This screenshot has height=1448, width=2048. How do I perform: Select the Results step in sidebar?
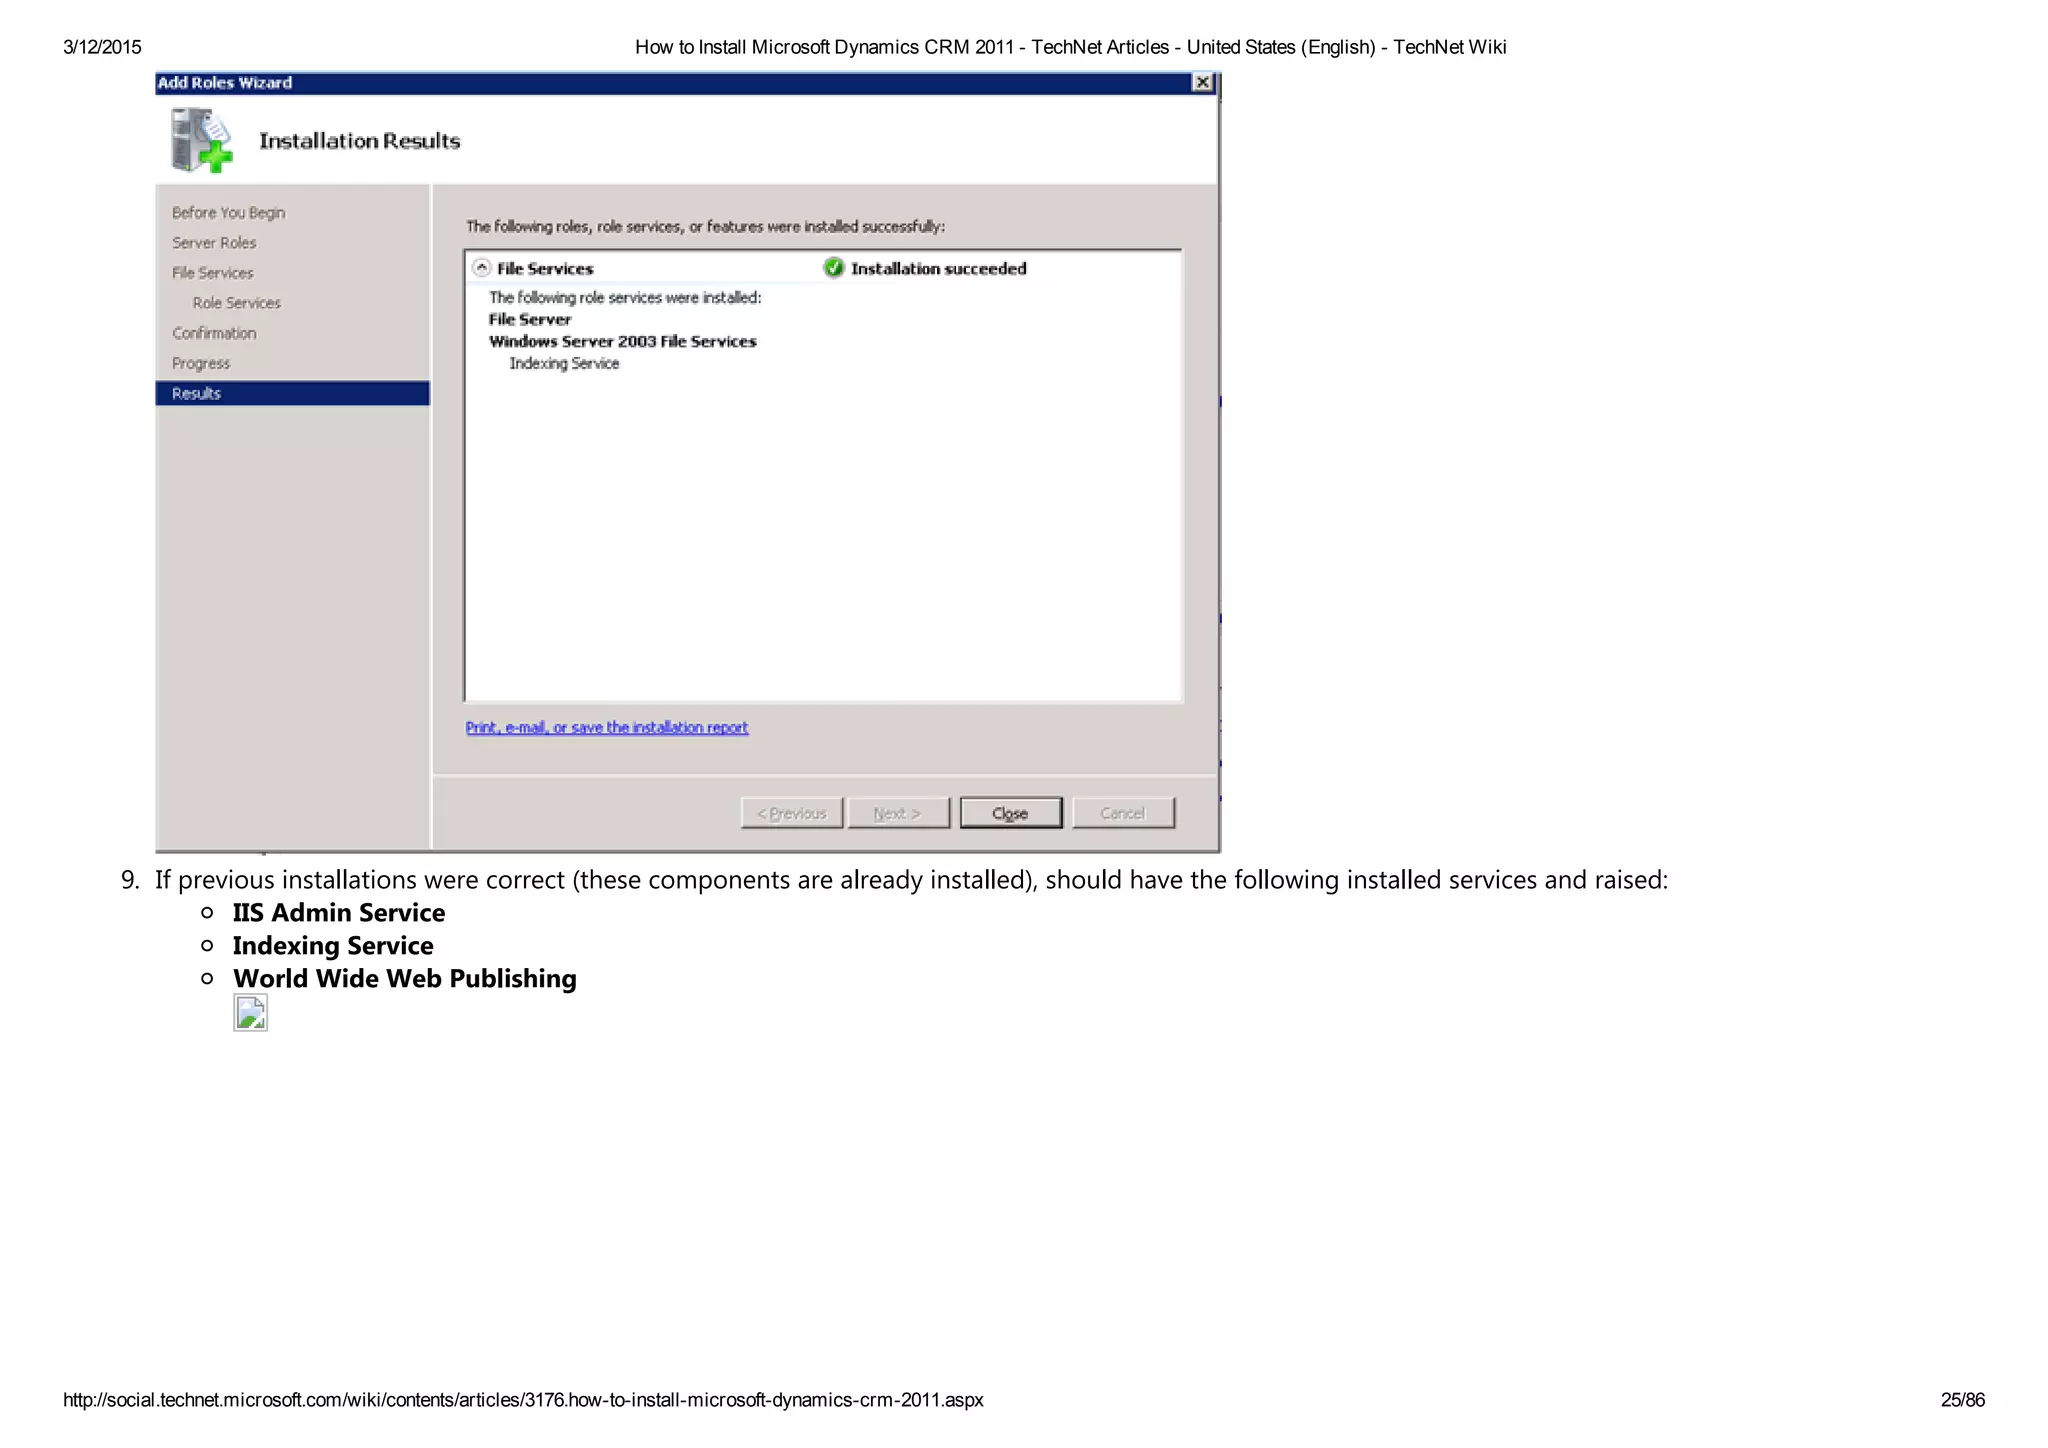point(292,393)
